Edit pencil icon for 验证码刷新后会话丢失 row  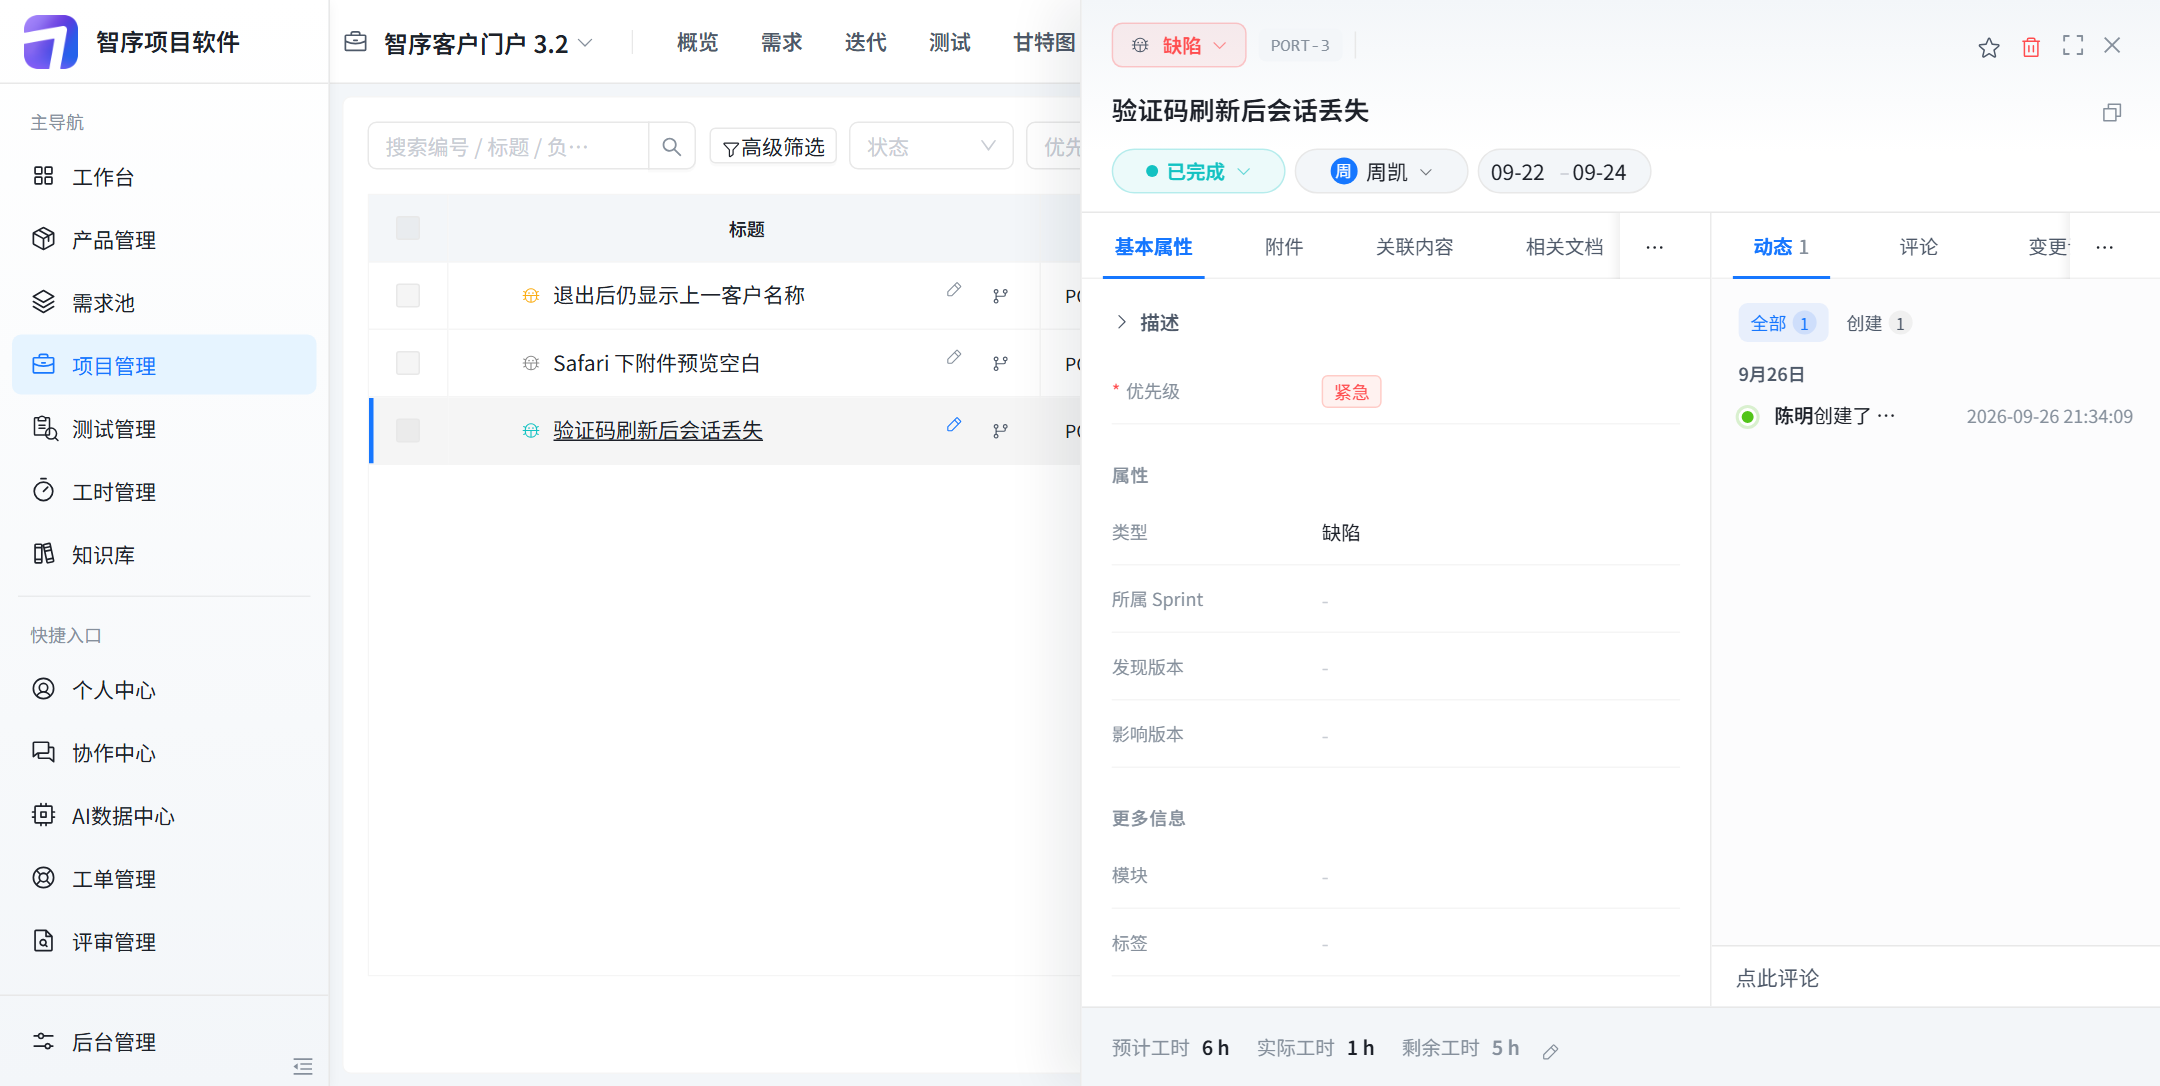[954, 424]
